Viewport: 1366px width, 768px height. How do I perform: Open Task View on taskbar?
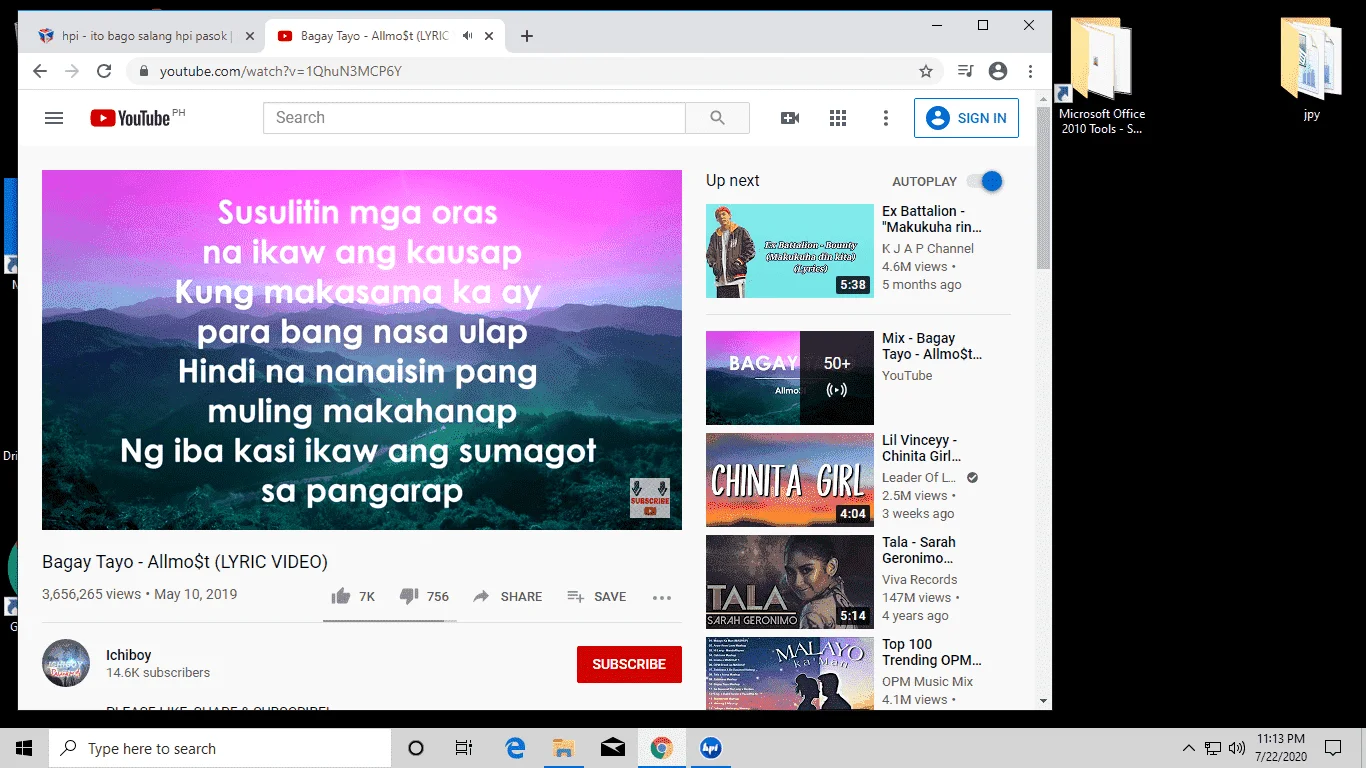(464, 748)
